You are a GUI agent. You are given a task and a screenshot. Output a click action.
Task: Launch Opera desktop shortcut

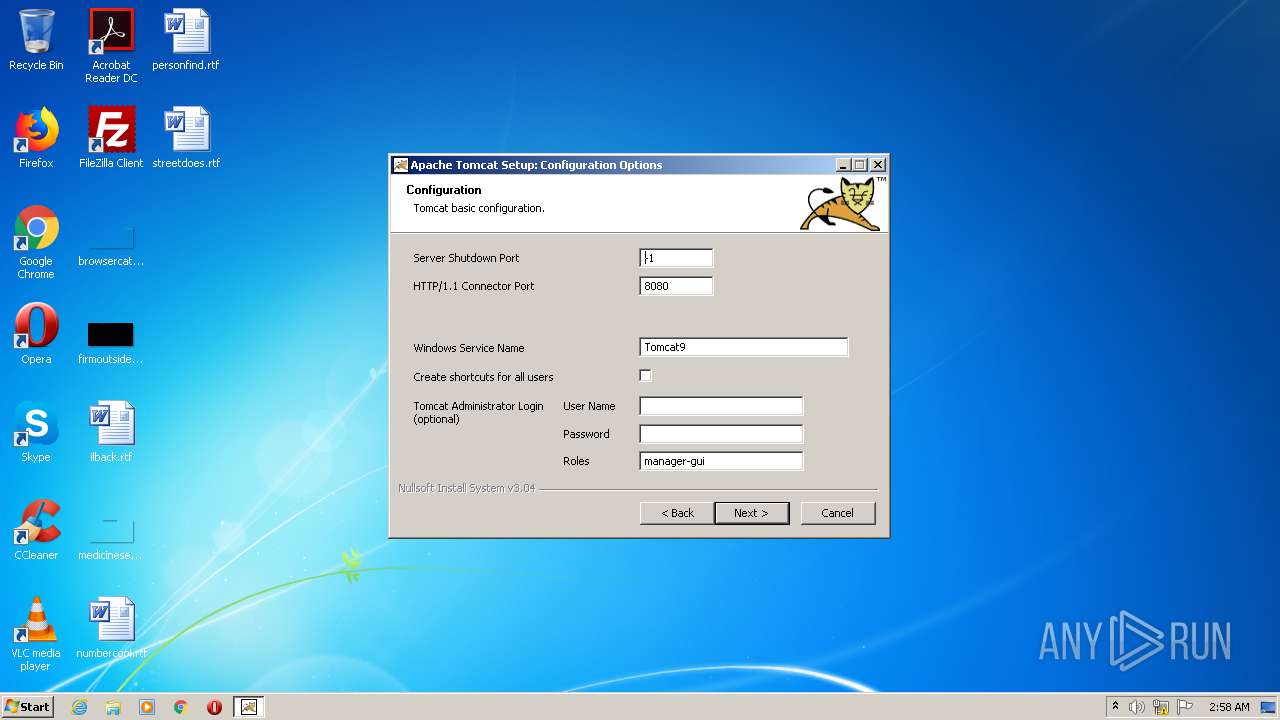(x=36, y=334)
